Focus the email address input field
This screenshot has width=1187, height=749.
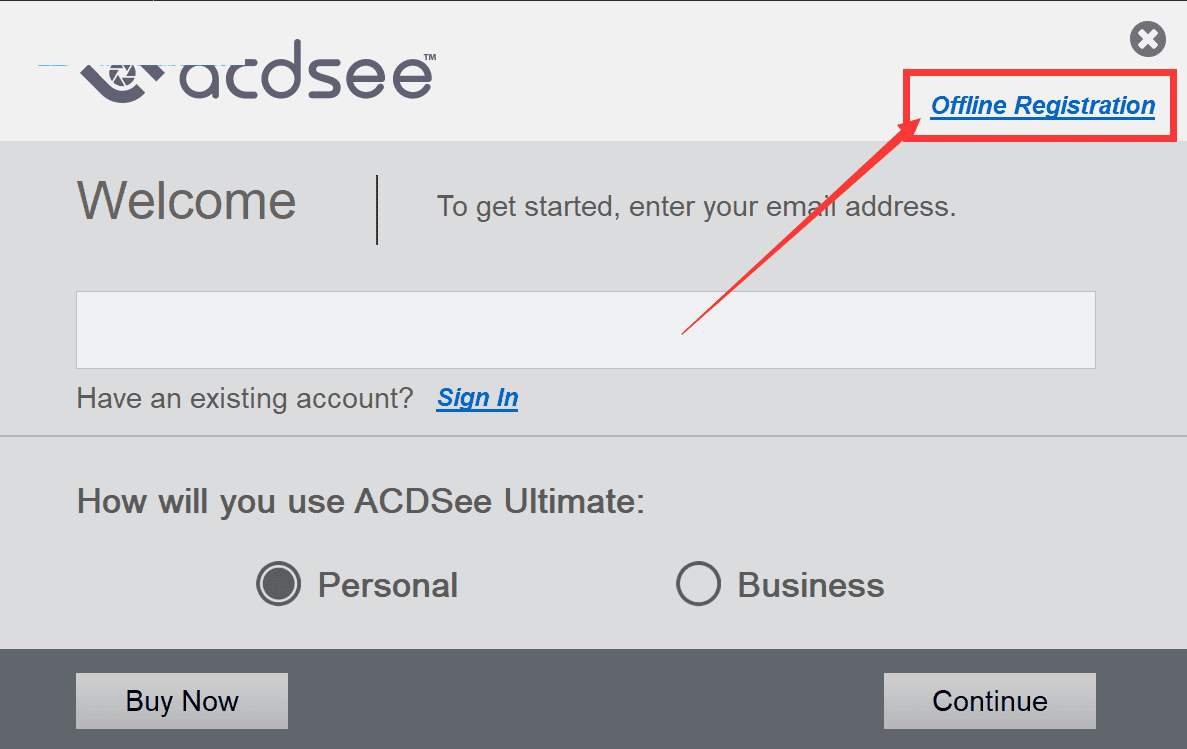click(x=585, y=330)
